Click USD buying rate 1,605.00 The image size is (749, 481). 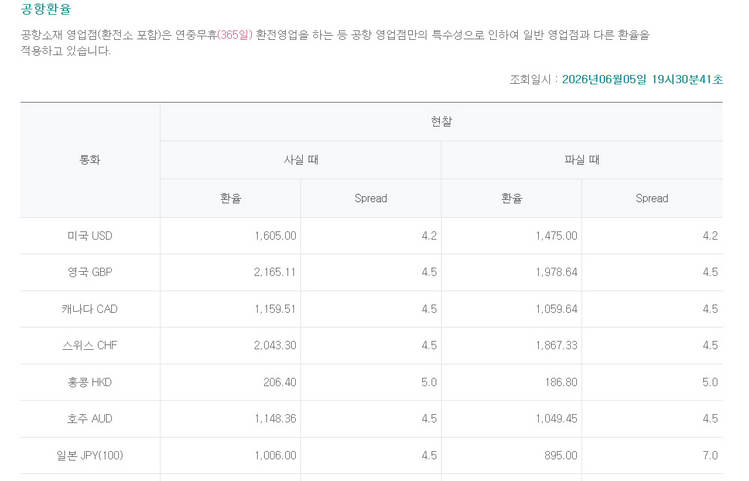[x=275, y=236]
